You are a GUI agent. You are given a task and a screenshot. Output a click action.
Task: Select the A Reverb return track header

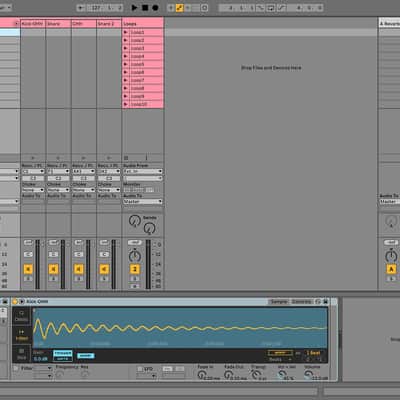[389, 24]
